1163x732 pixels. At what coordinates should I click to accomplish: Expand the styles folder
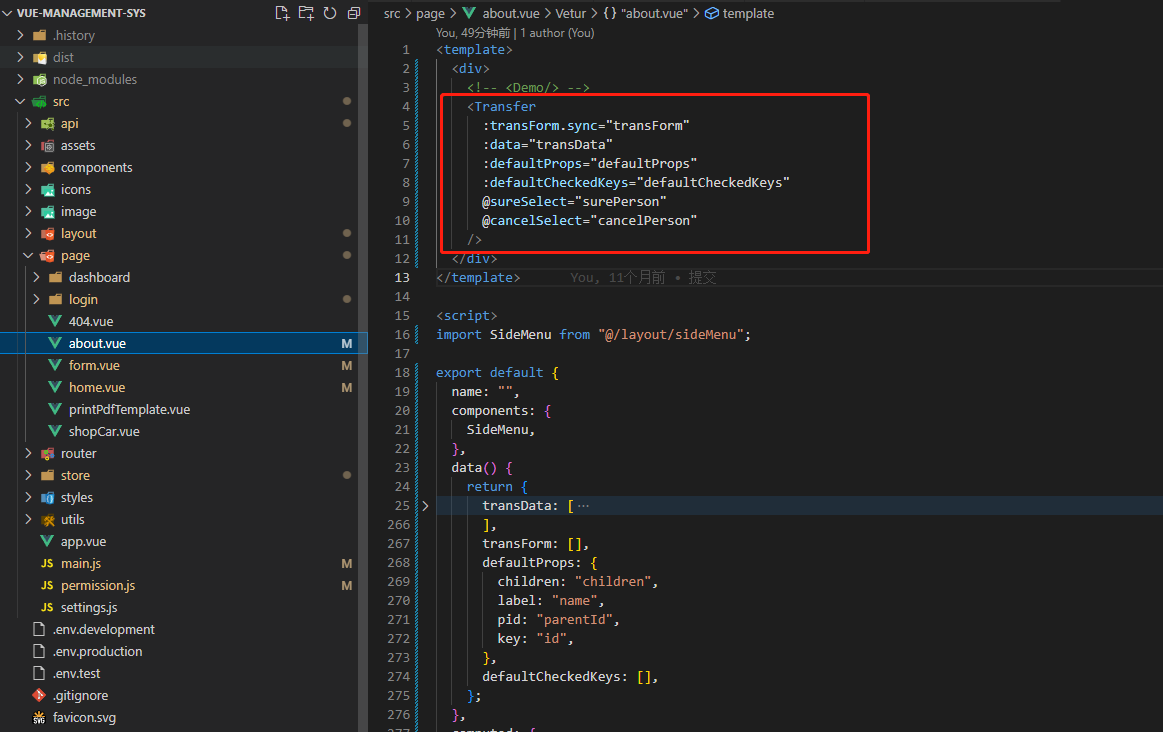(x=28, y=497)
